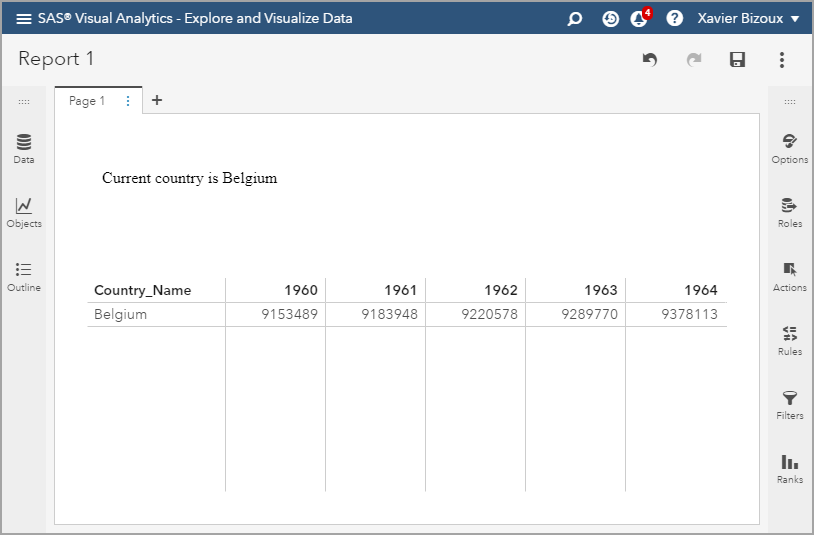The width and height of the screenshot is (814, 535).
Task: Open the Data pane
Action: coord(24,148)
